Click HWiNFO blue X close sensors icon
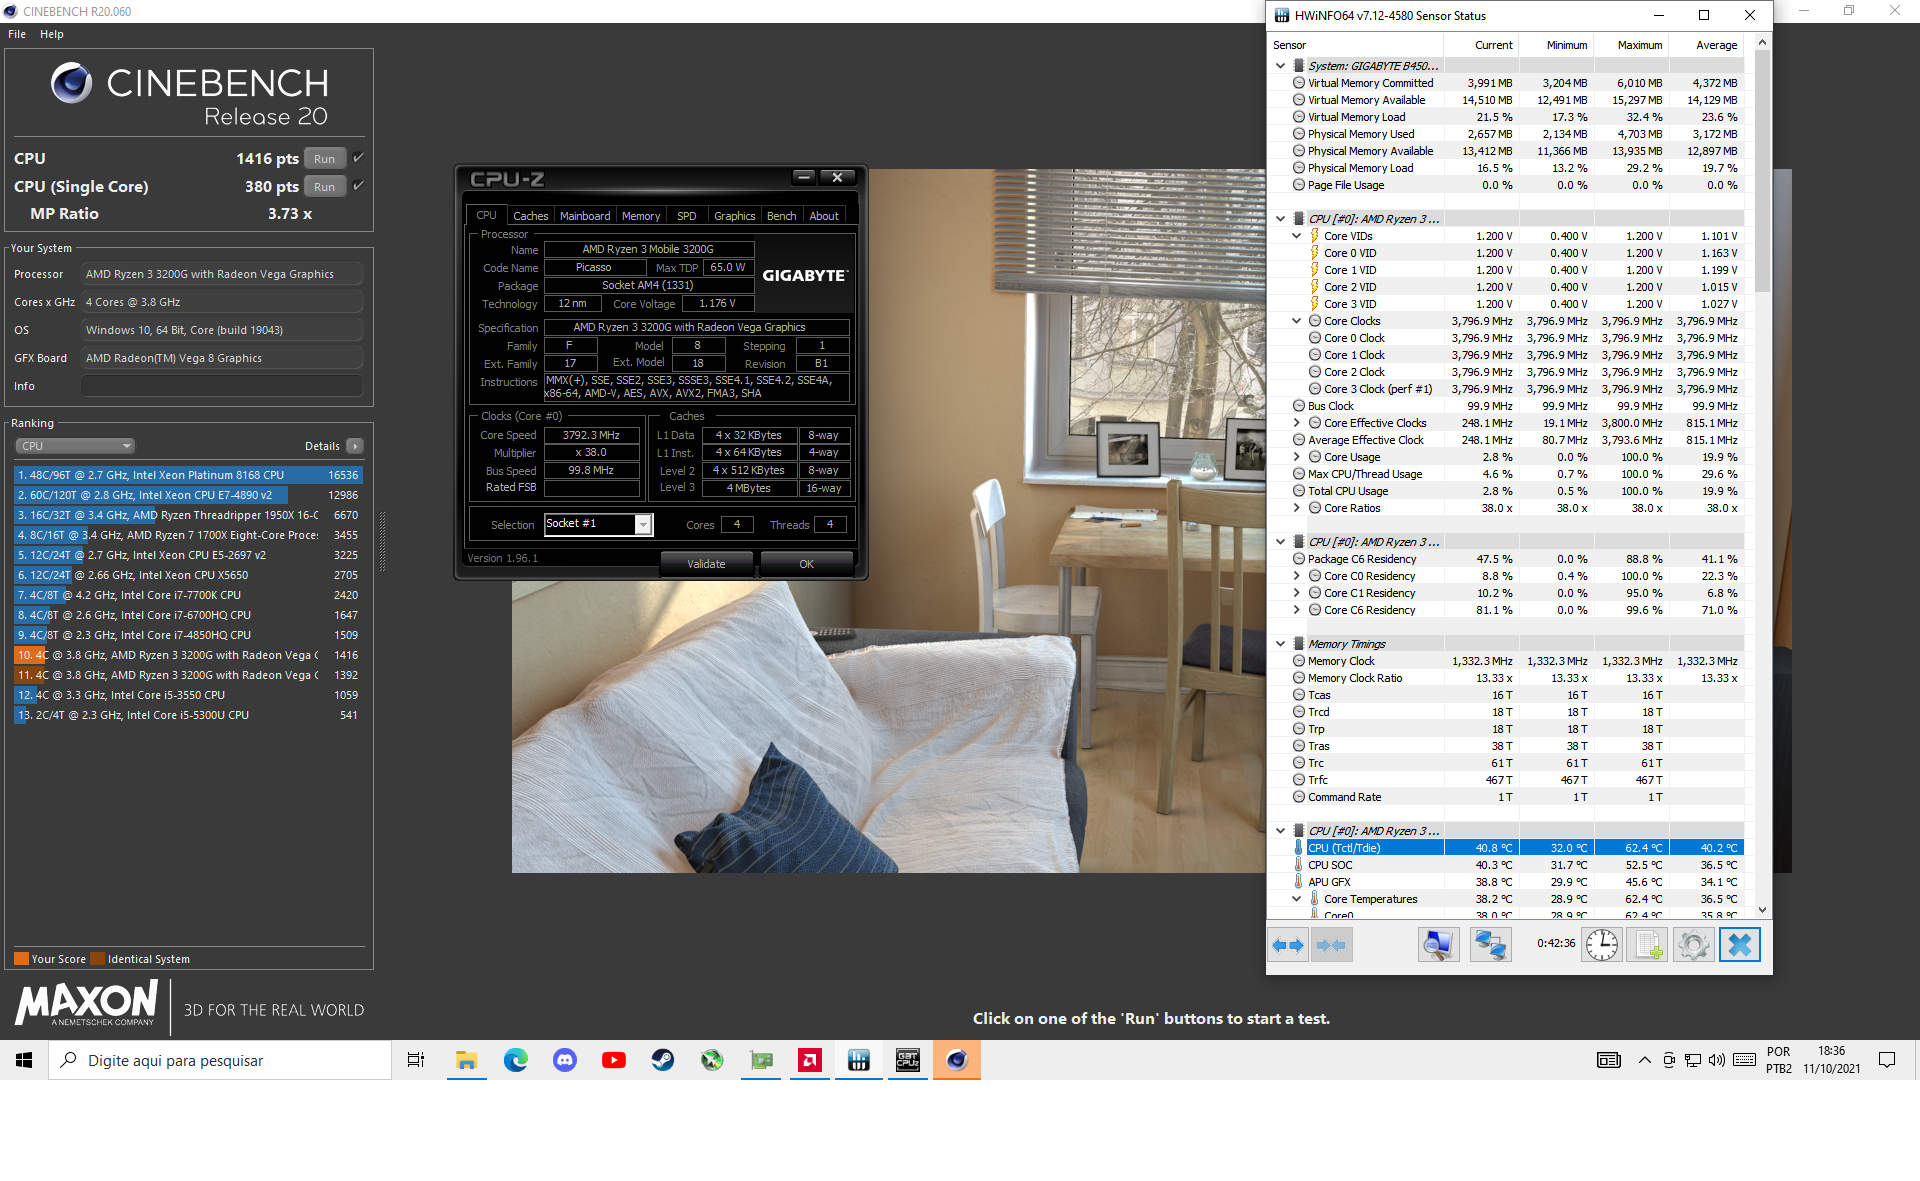This screenshot has width=1920, height=1181. point(1739,945)
